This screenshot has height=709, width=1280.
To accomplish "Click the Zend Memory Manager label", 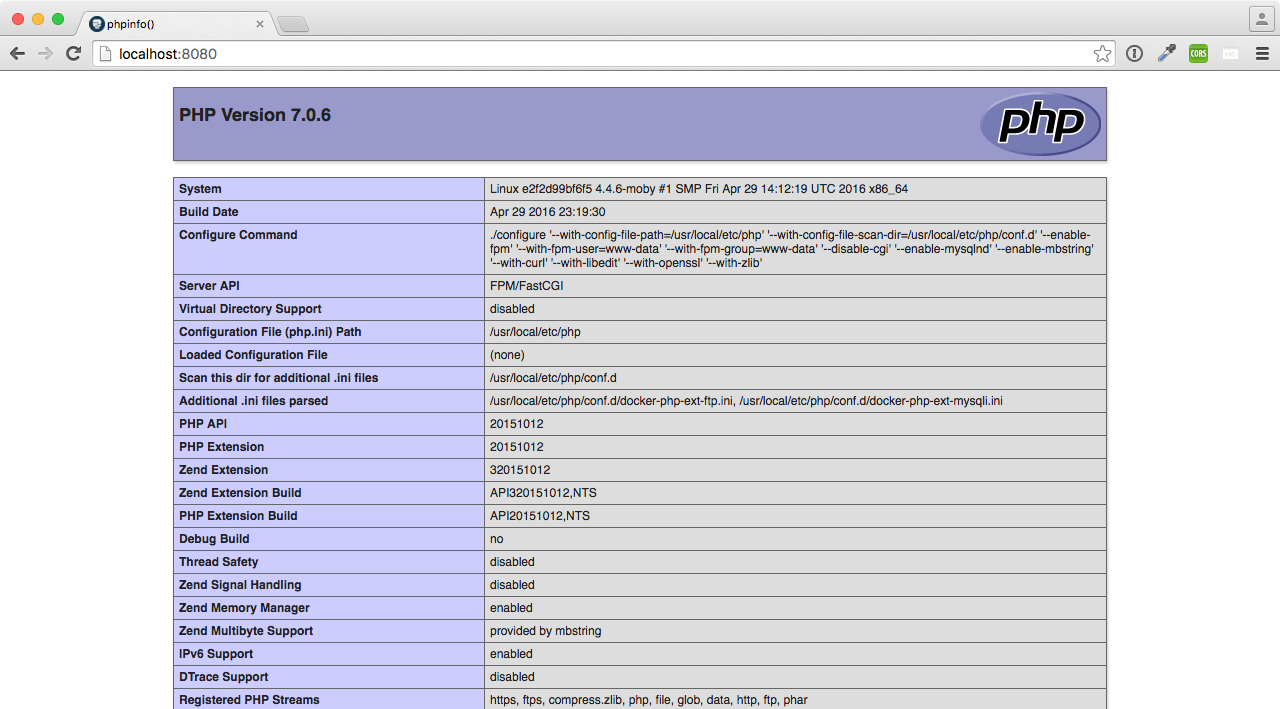I will pyautogui.click(x=244, y=608).
